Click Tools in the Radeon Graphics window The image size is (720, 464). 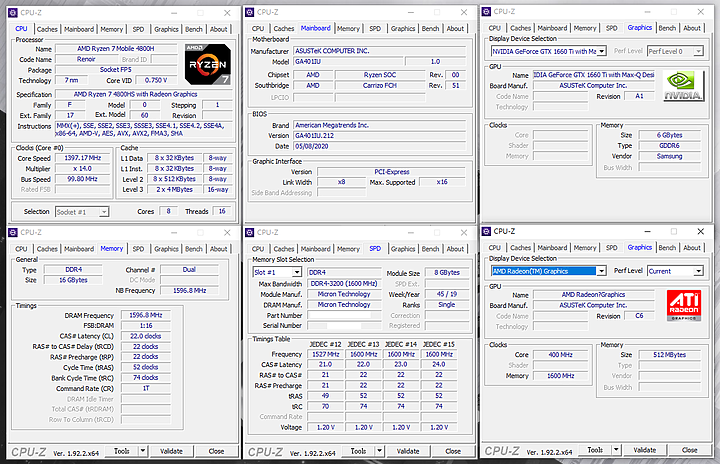[x=595, y=450]
